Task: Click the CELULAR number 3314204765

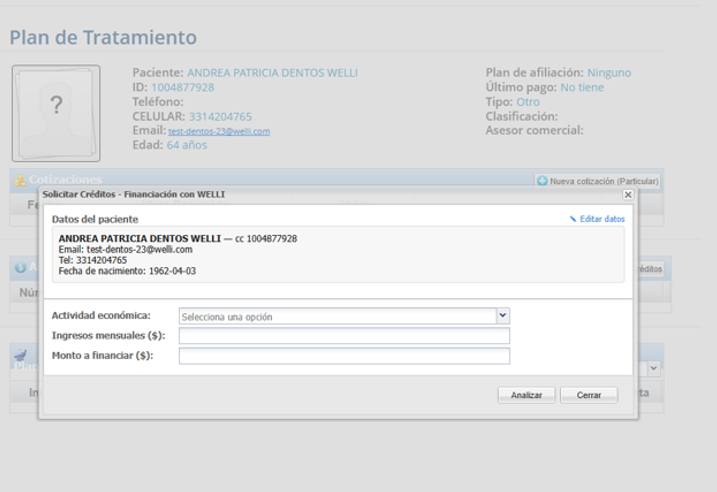Action: click(x=220, y=117)
